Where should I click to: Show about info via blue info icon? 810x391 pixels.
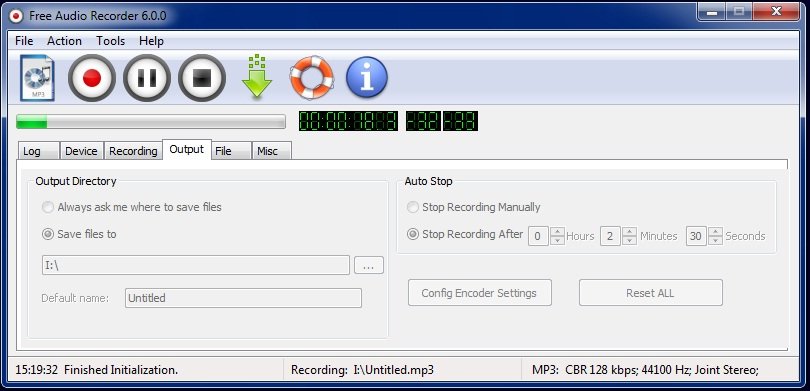(x=367, y=77)
